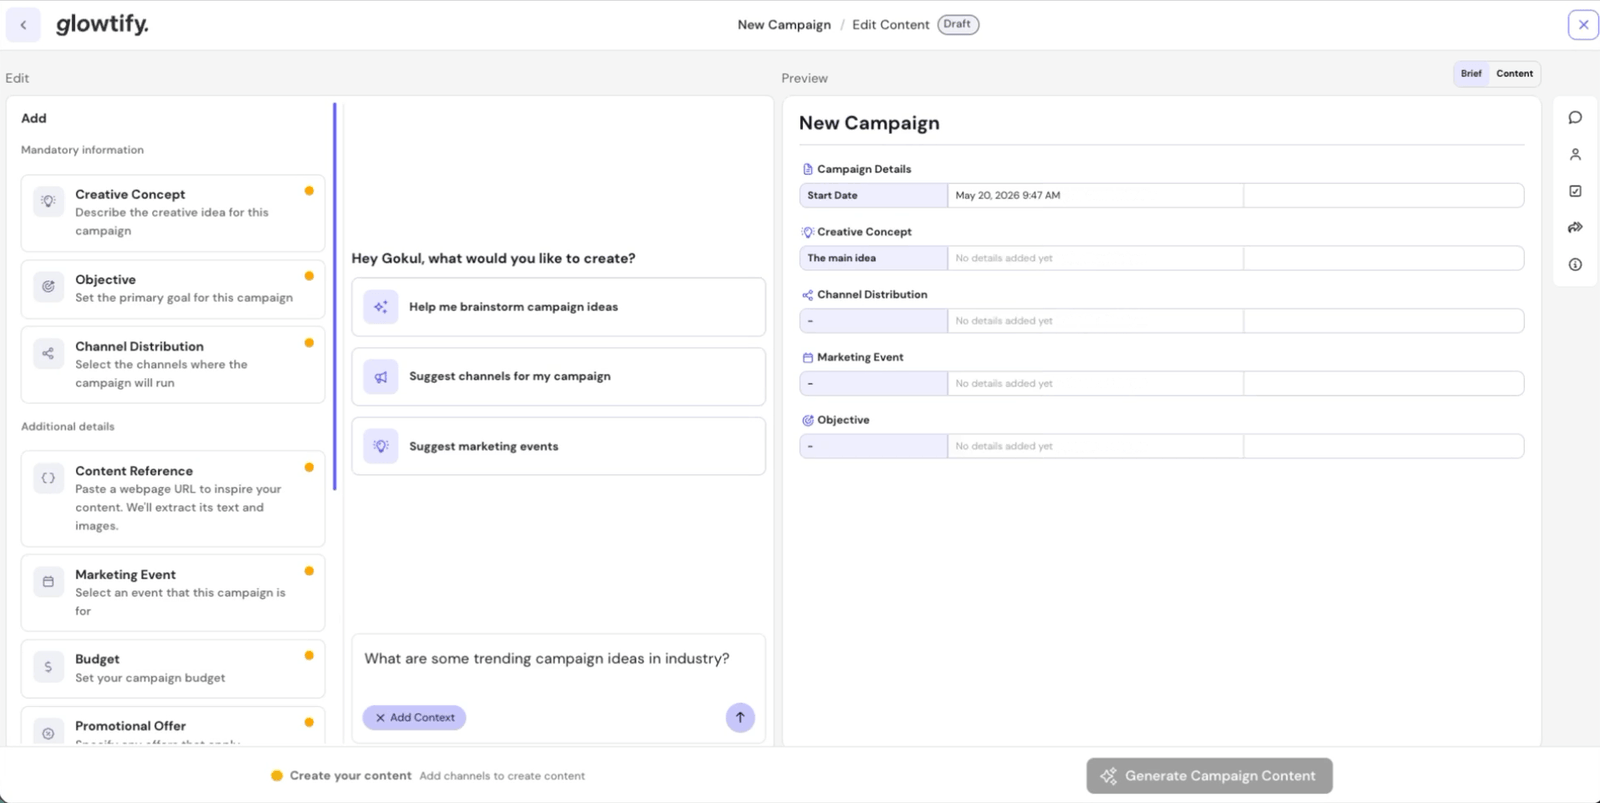Open the Budget card
Viewport: 1600px width, 803px height.
173,669
